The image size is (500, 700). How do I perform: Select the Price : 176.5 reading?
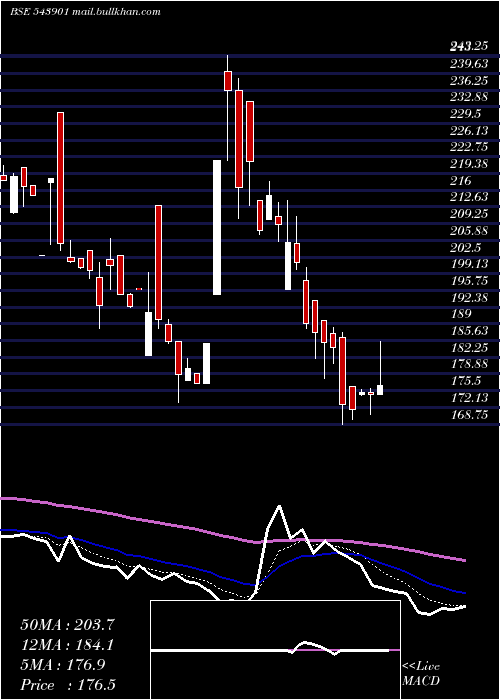(68, 685)
